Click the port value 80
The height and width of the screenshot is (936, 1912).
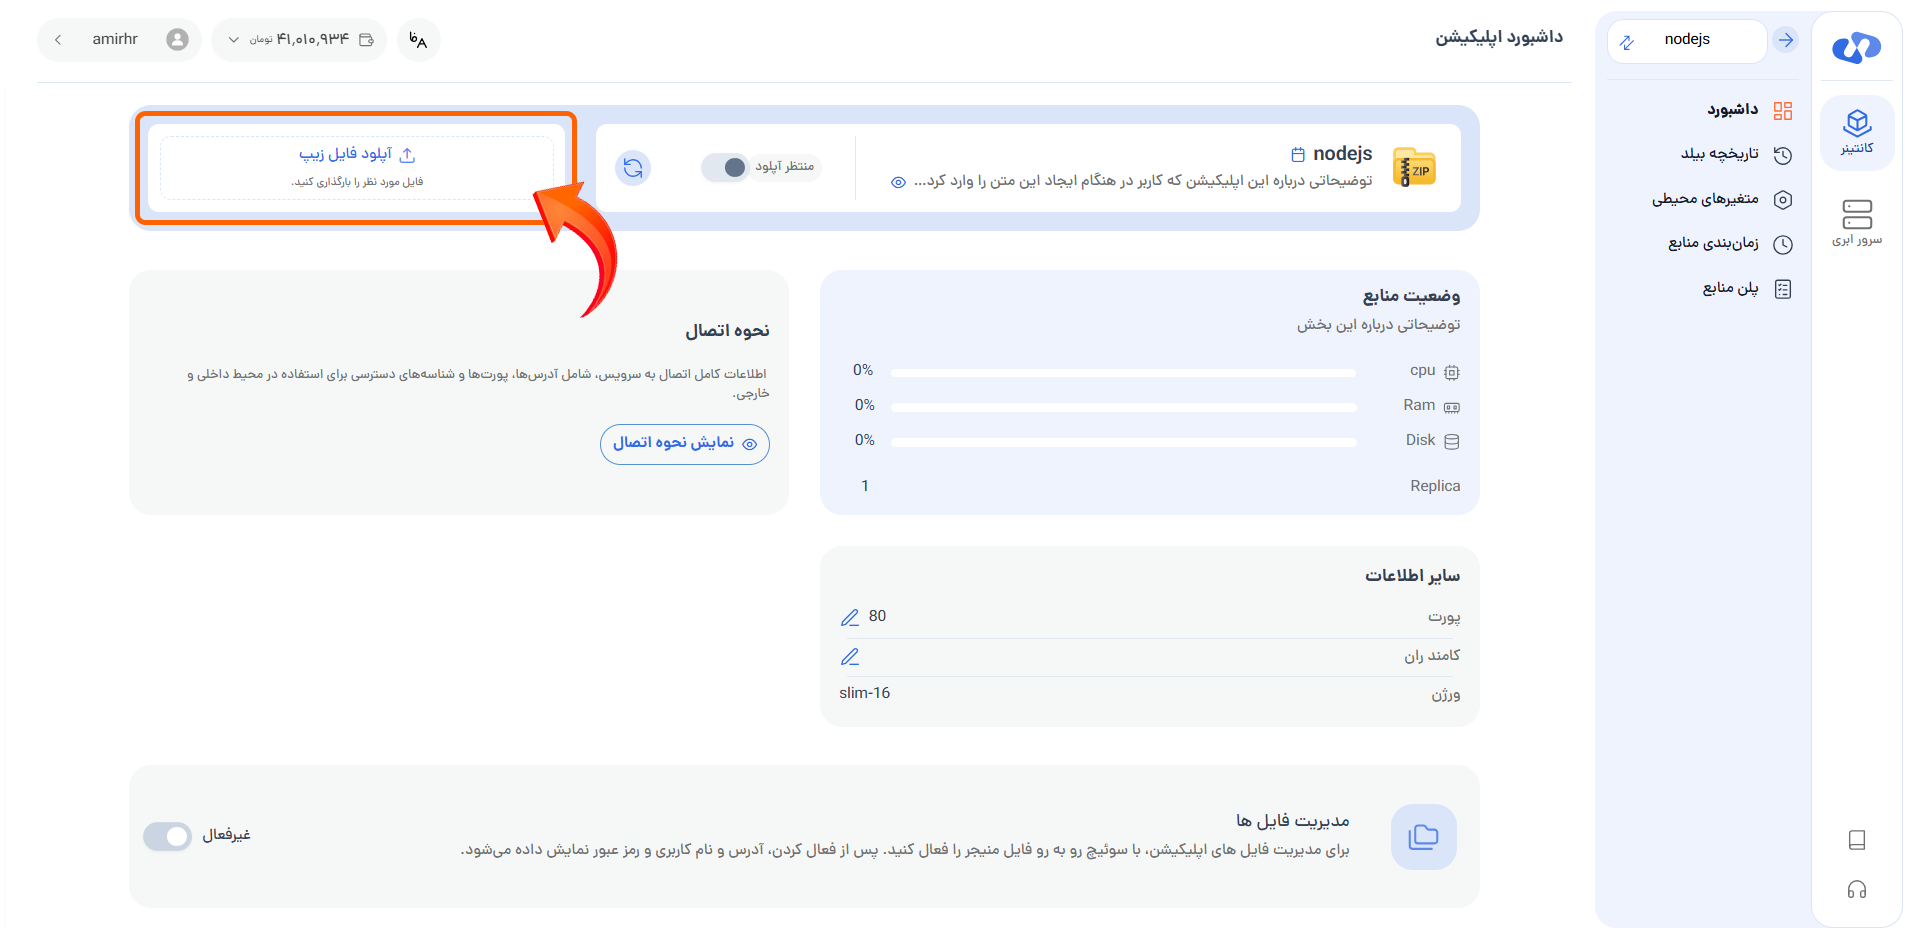click(x=877, y=616)
